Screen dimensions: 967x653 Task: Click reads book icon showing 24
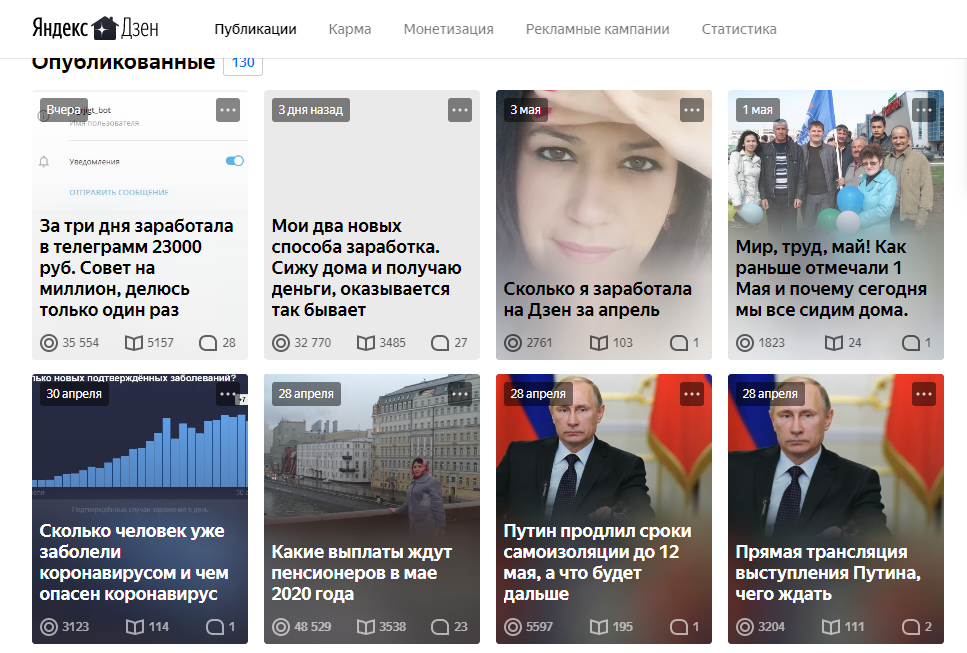tap(834, 343)
